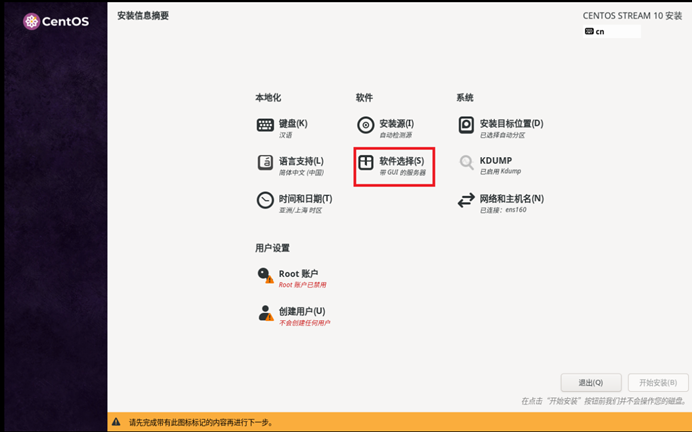Image resolution: width=692 pixels, height=432 pixels.
Task: Open 安装源(I) label
Action: coord(397,124)
